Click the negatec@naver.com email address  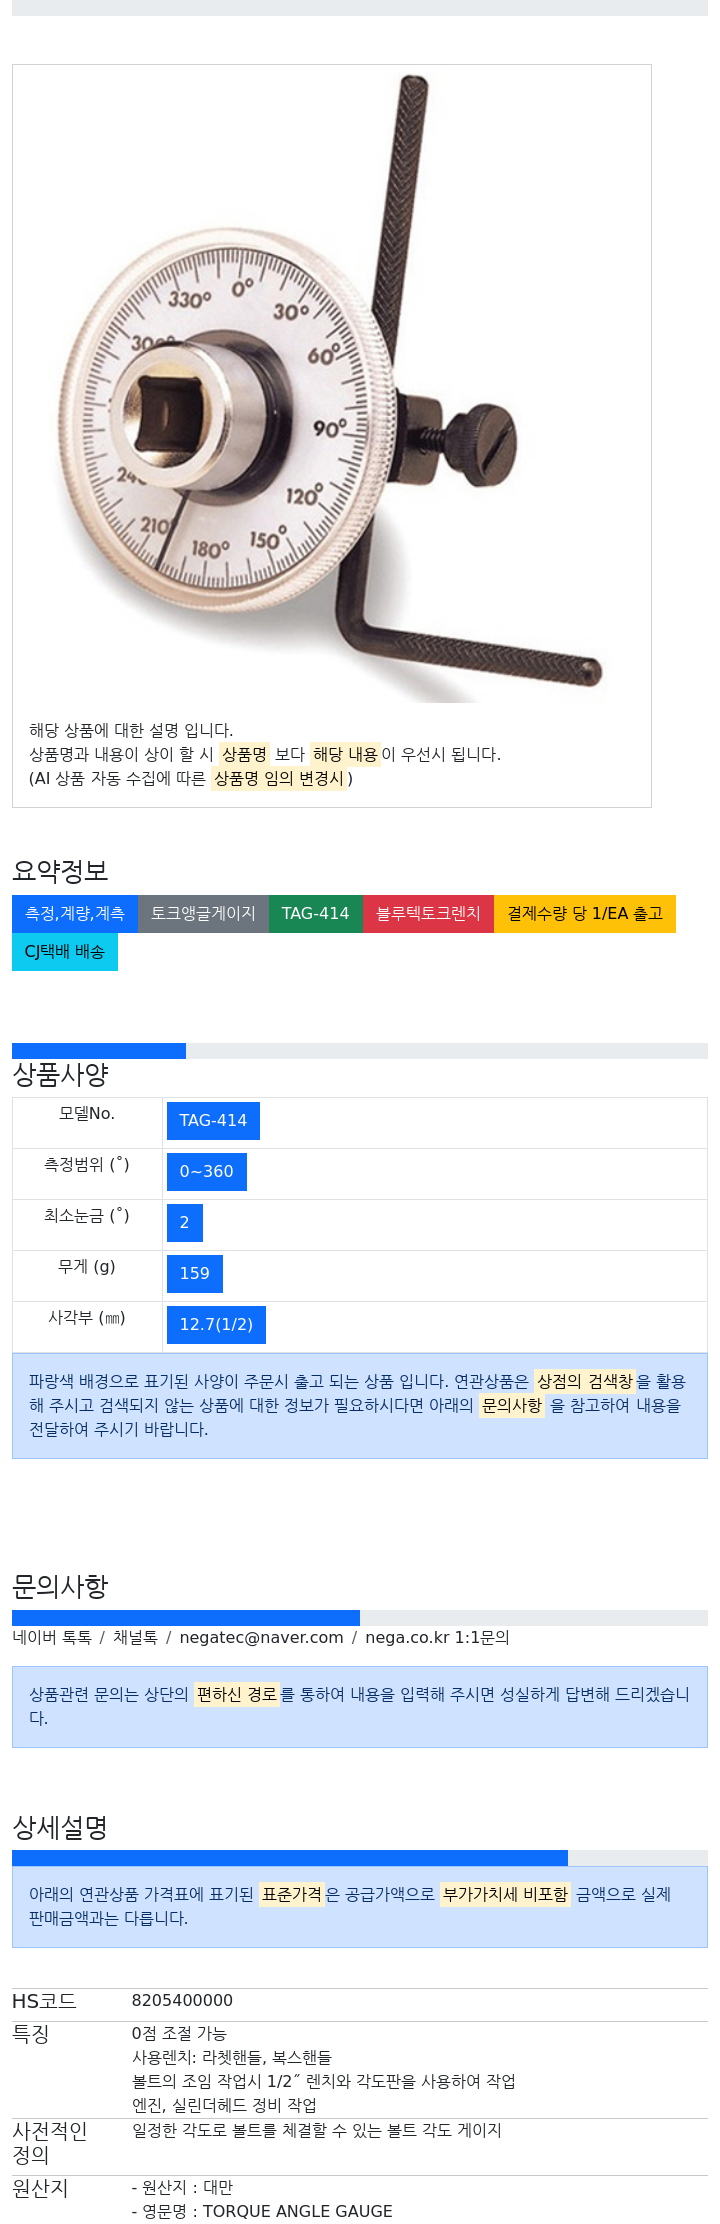[x=261, y=1638]
